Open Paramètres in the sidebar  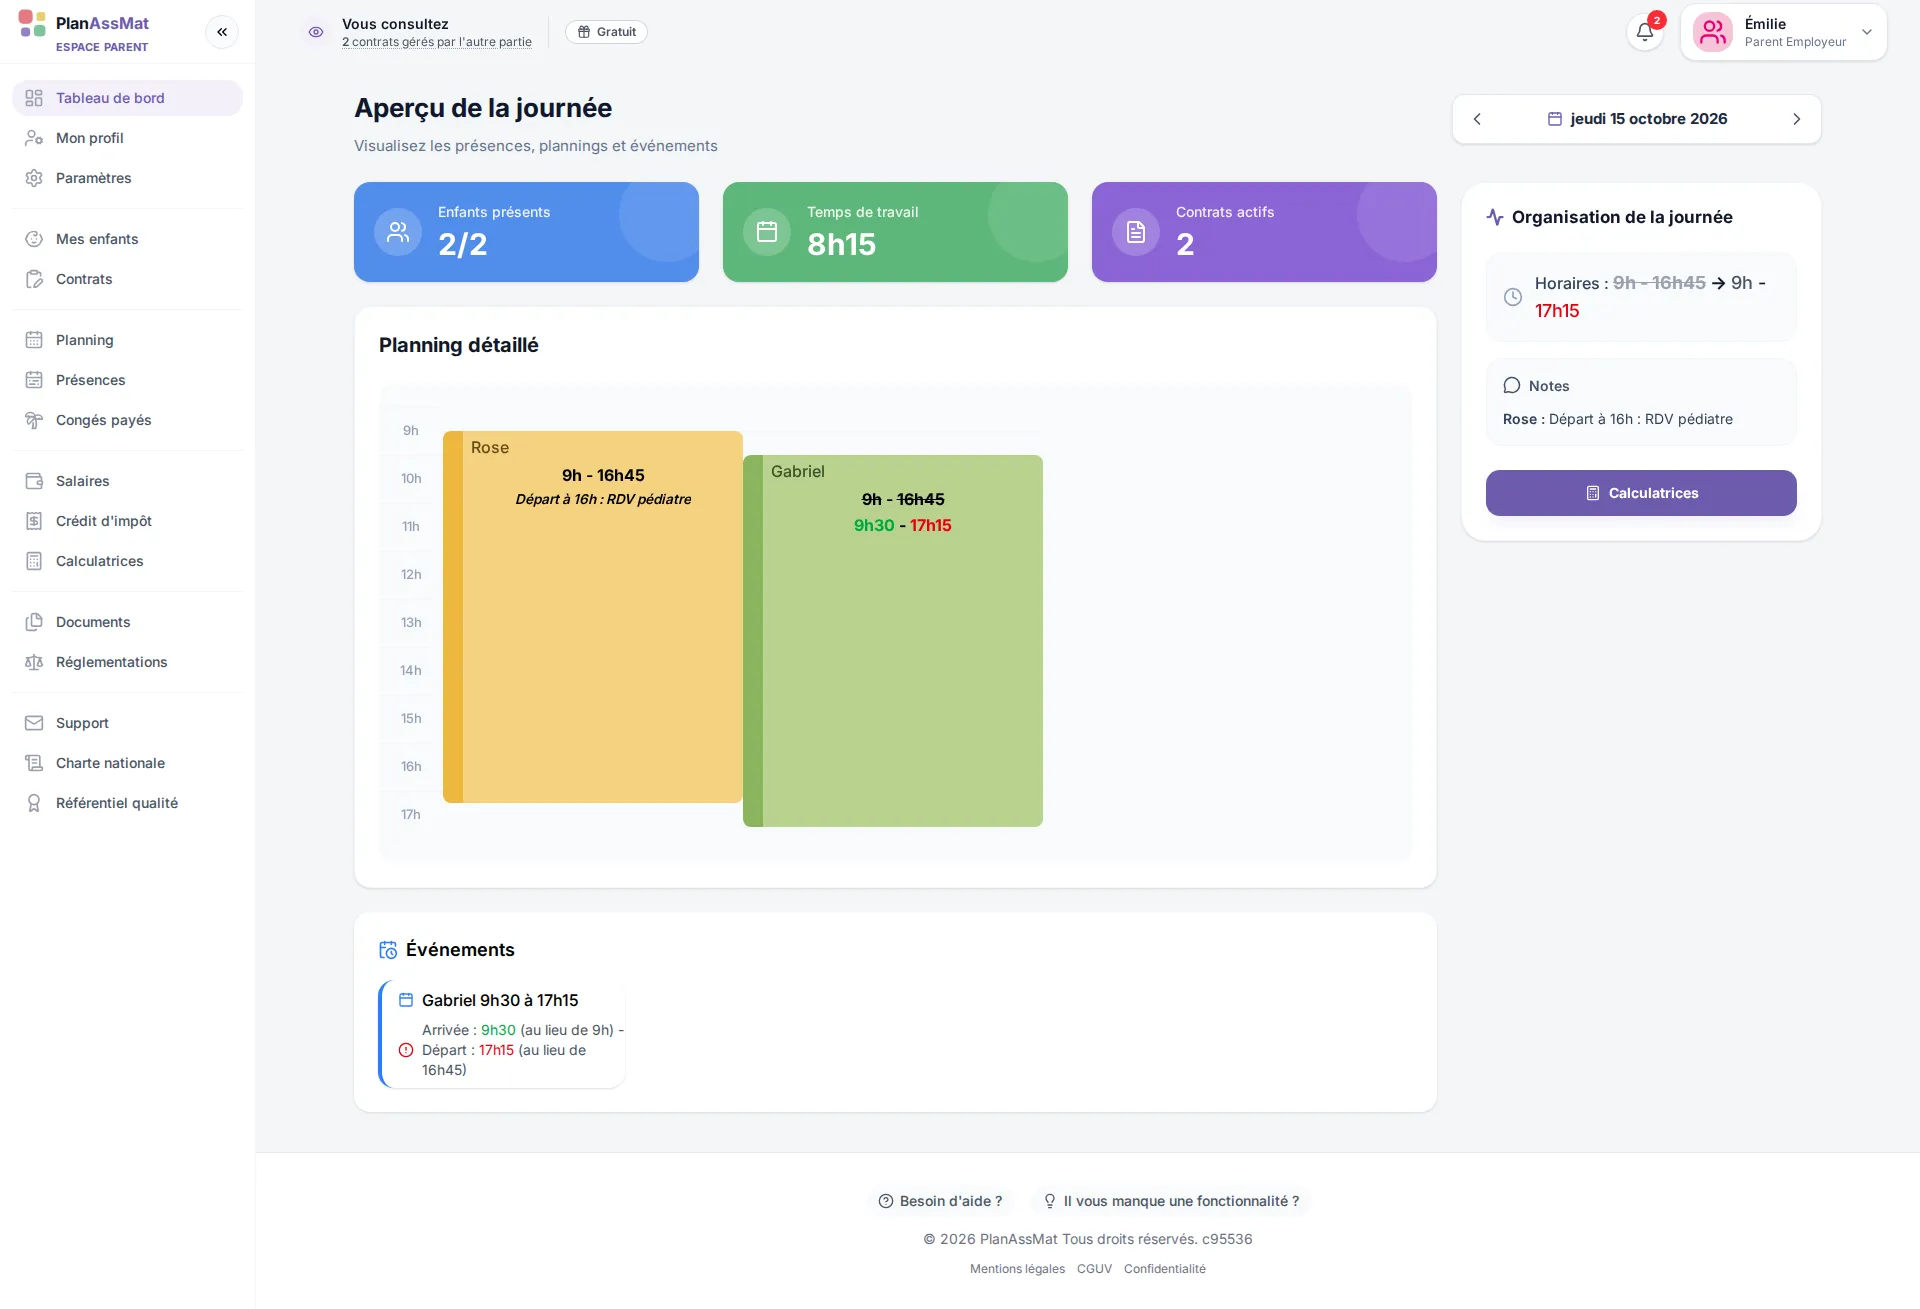pyautogui.click(x=127, y=178)
